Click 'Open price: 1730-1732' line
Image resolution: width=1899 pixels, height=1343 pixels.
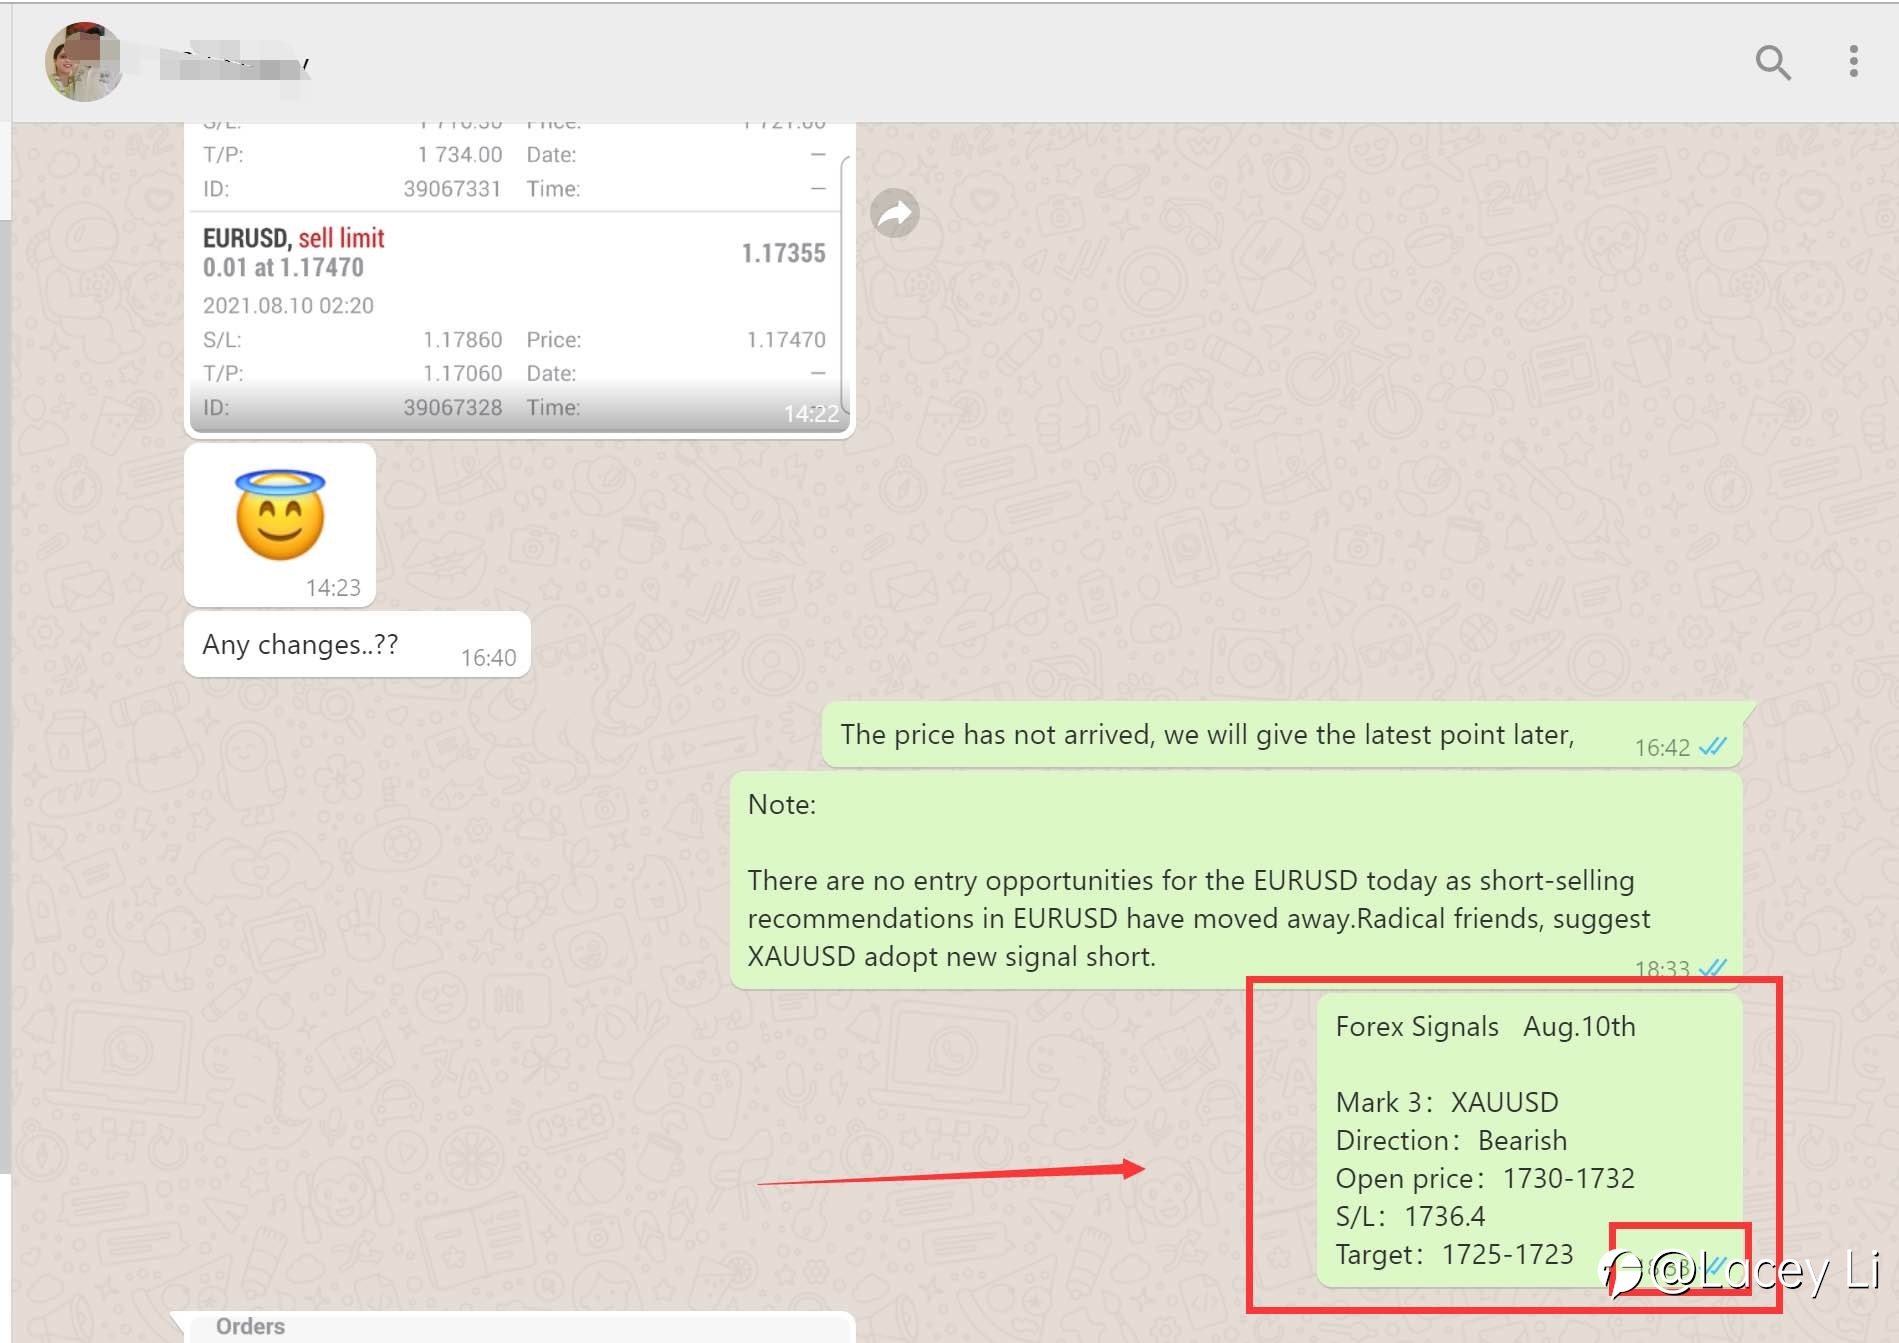[x=1485, y=1178]
